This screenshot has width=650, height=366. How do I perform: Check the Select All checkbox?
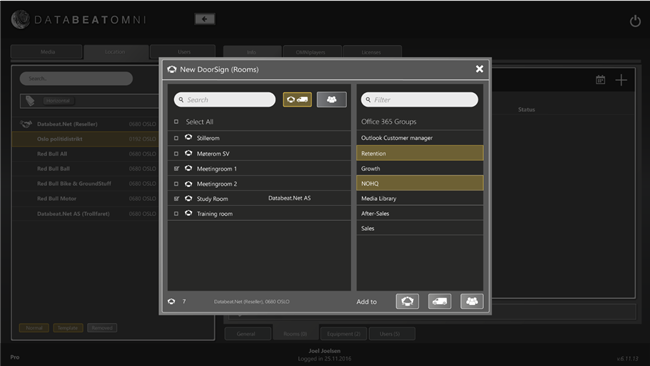click(176, 121)
